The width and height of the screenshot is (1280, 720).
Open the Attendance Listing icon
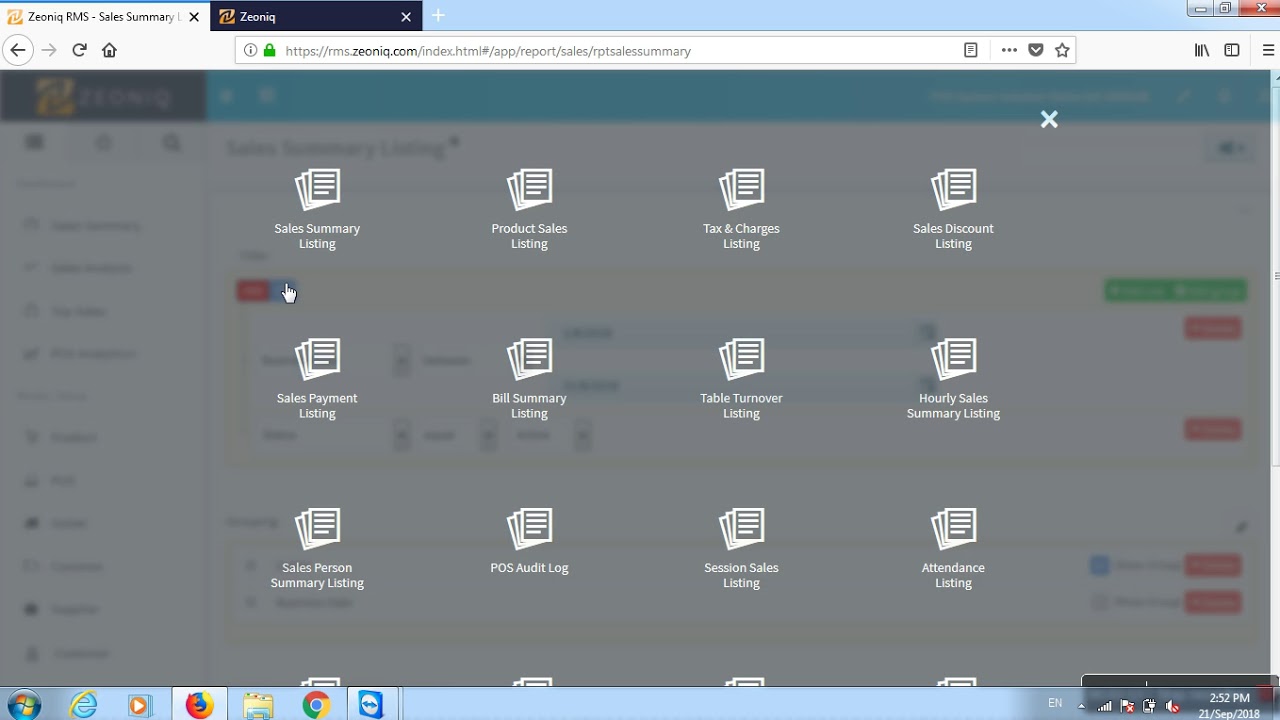click(x=954, y=529)
